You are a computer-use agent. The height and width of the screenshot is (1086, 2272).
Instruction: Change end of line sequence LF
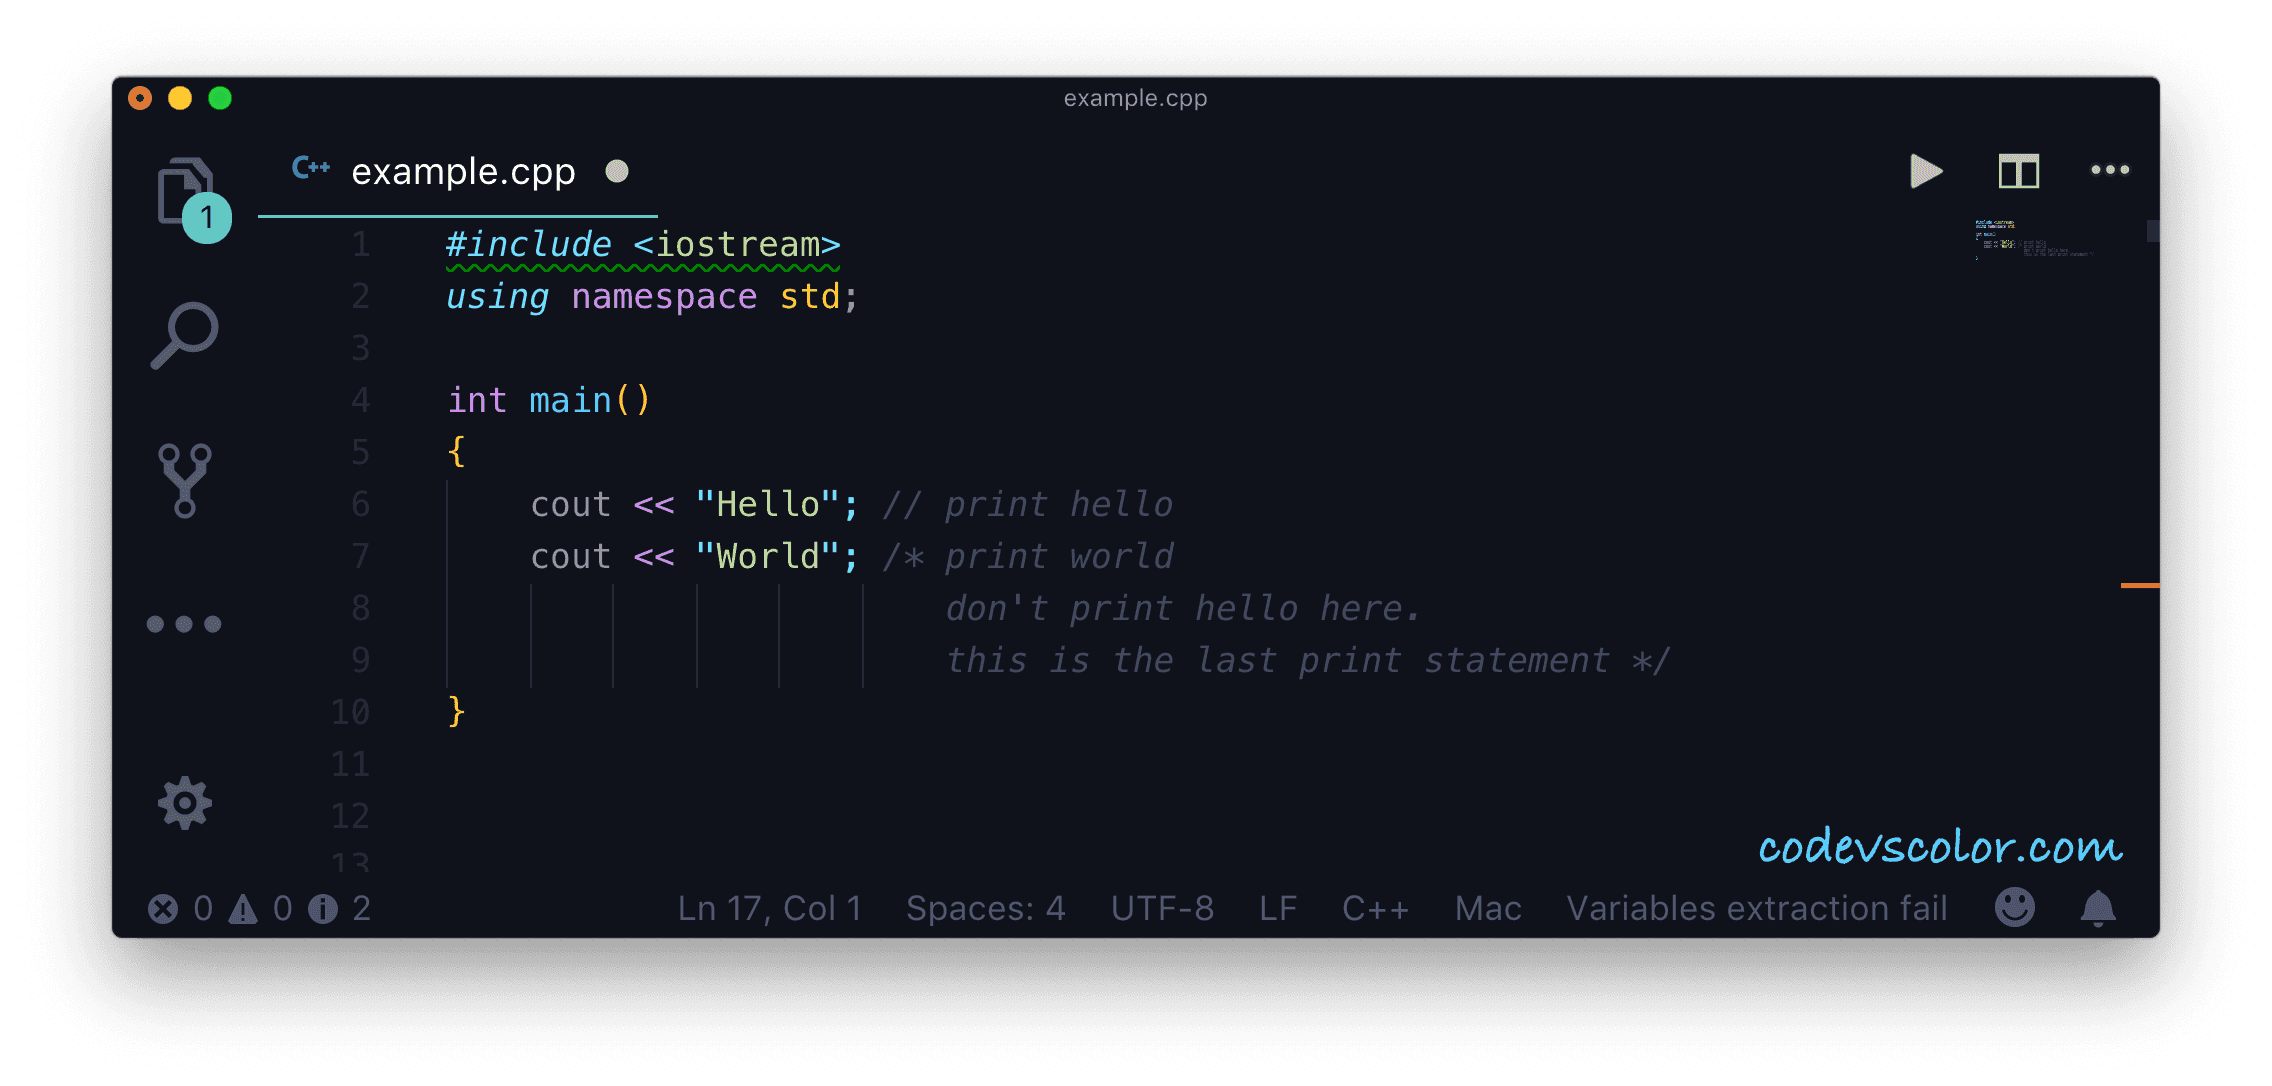click(1277, 908)
